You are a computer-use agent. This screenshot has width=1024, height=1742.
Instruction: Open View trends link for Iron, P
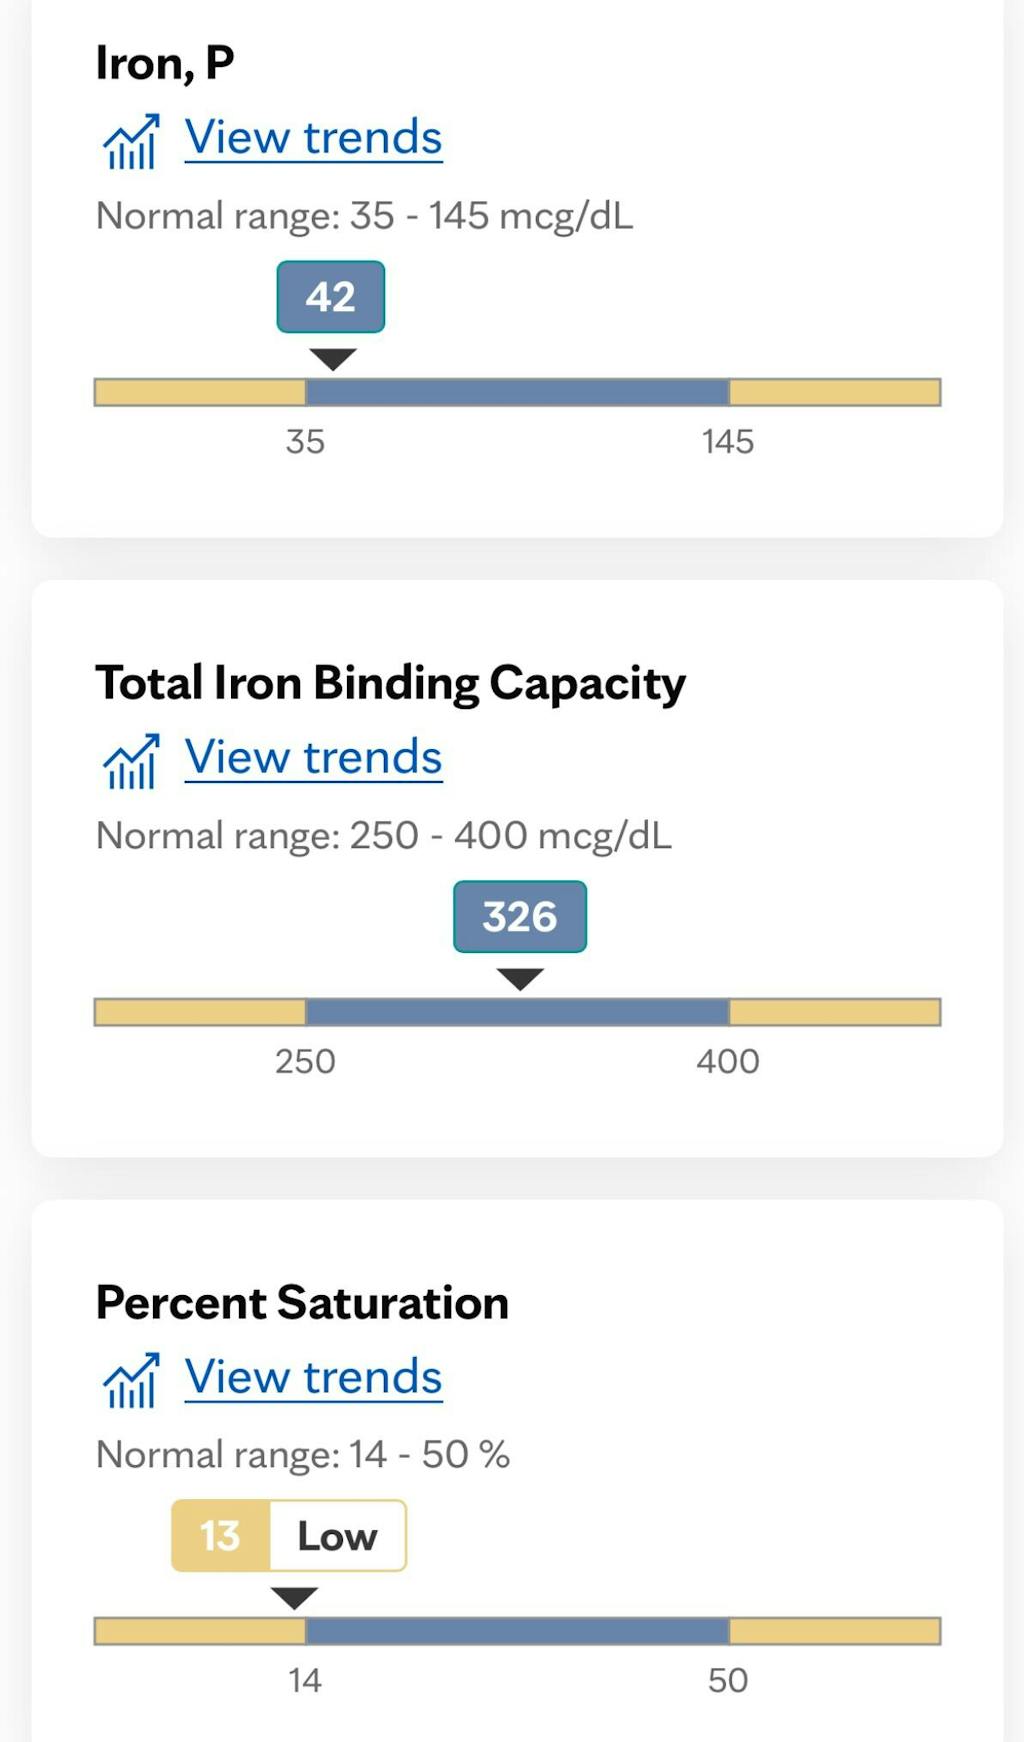pos(313,138)
